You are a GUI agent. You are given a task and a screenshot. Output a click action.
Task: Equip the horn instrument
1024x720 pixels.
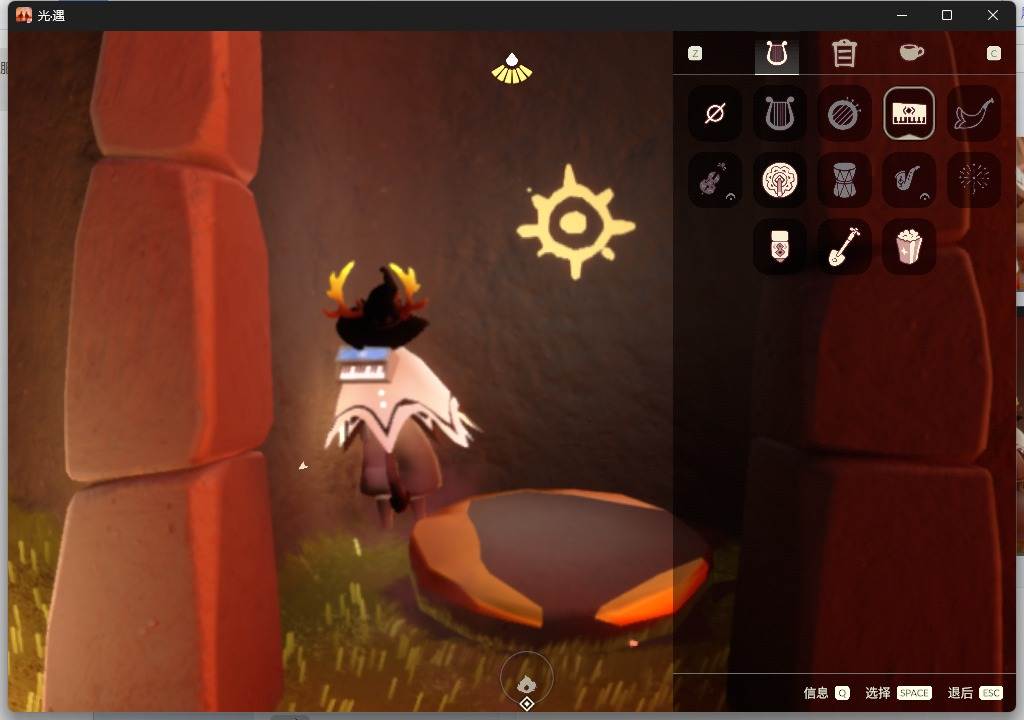click(973, 114)
